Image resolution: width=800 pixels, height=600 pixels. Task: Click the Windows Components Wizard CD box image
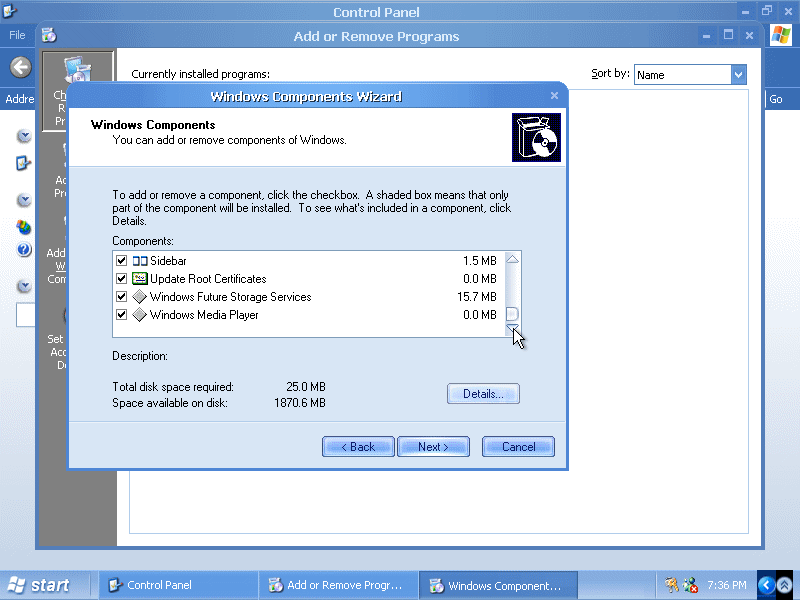pyautogui.click(x=536, y=137)
